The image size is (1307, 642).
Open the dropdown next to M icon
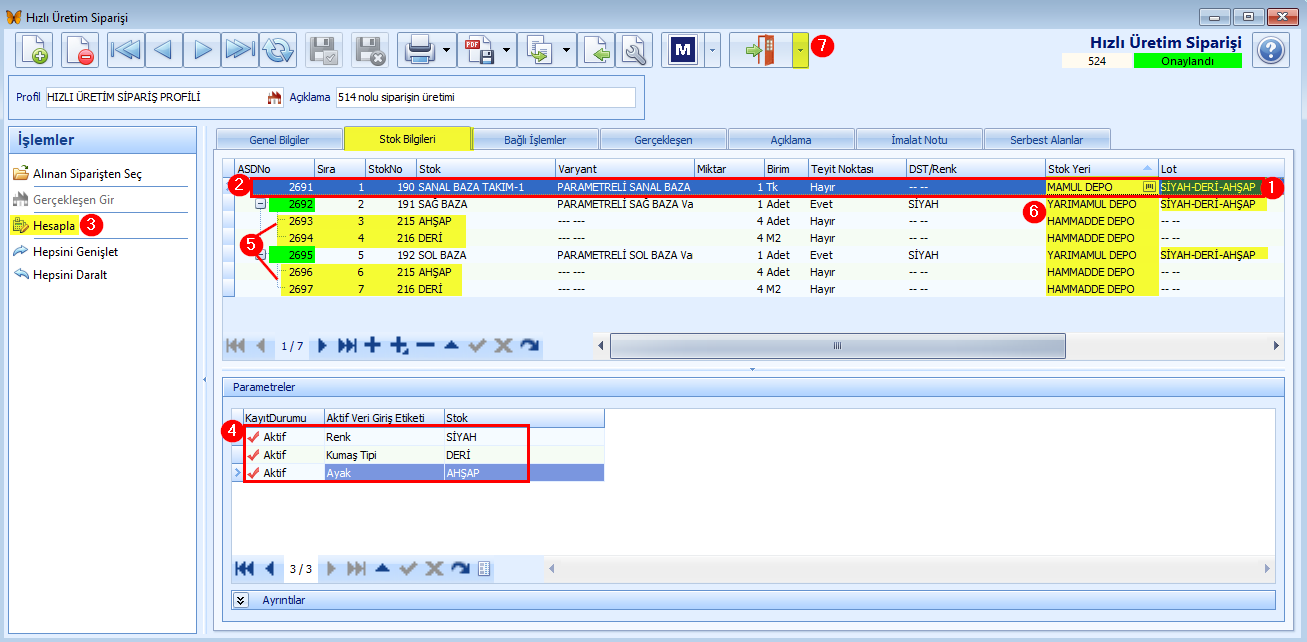712,50
